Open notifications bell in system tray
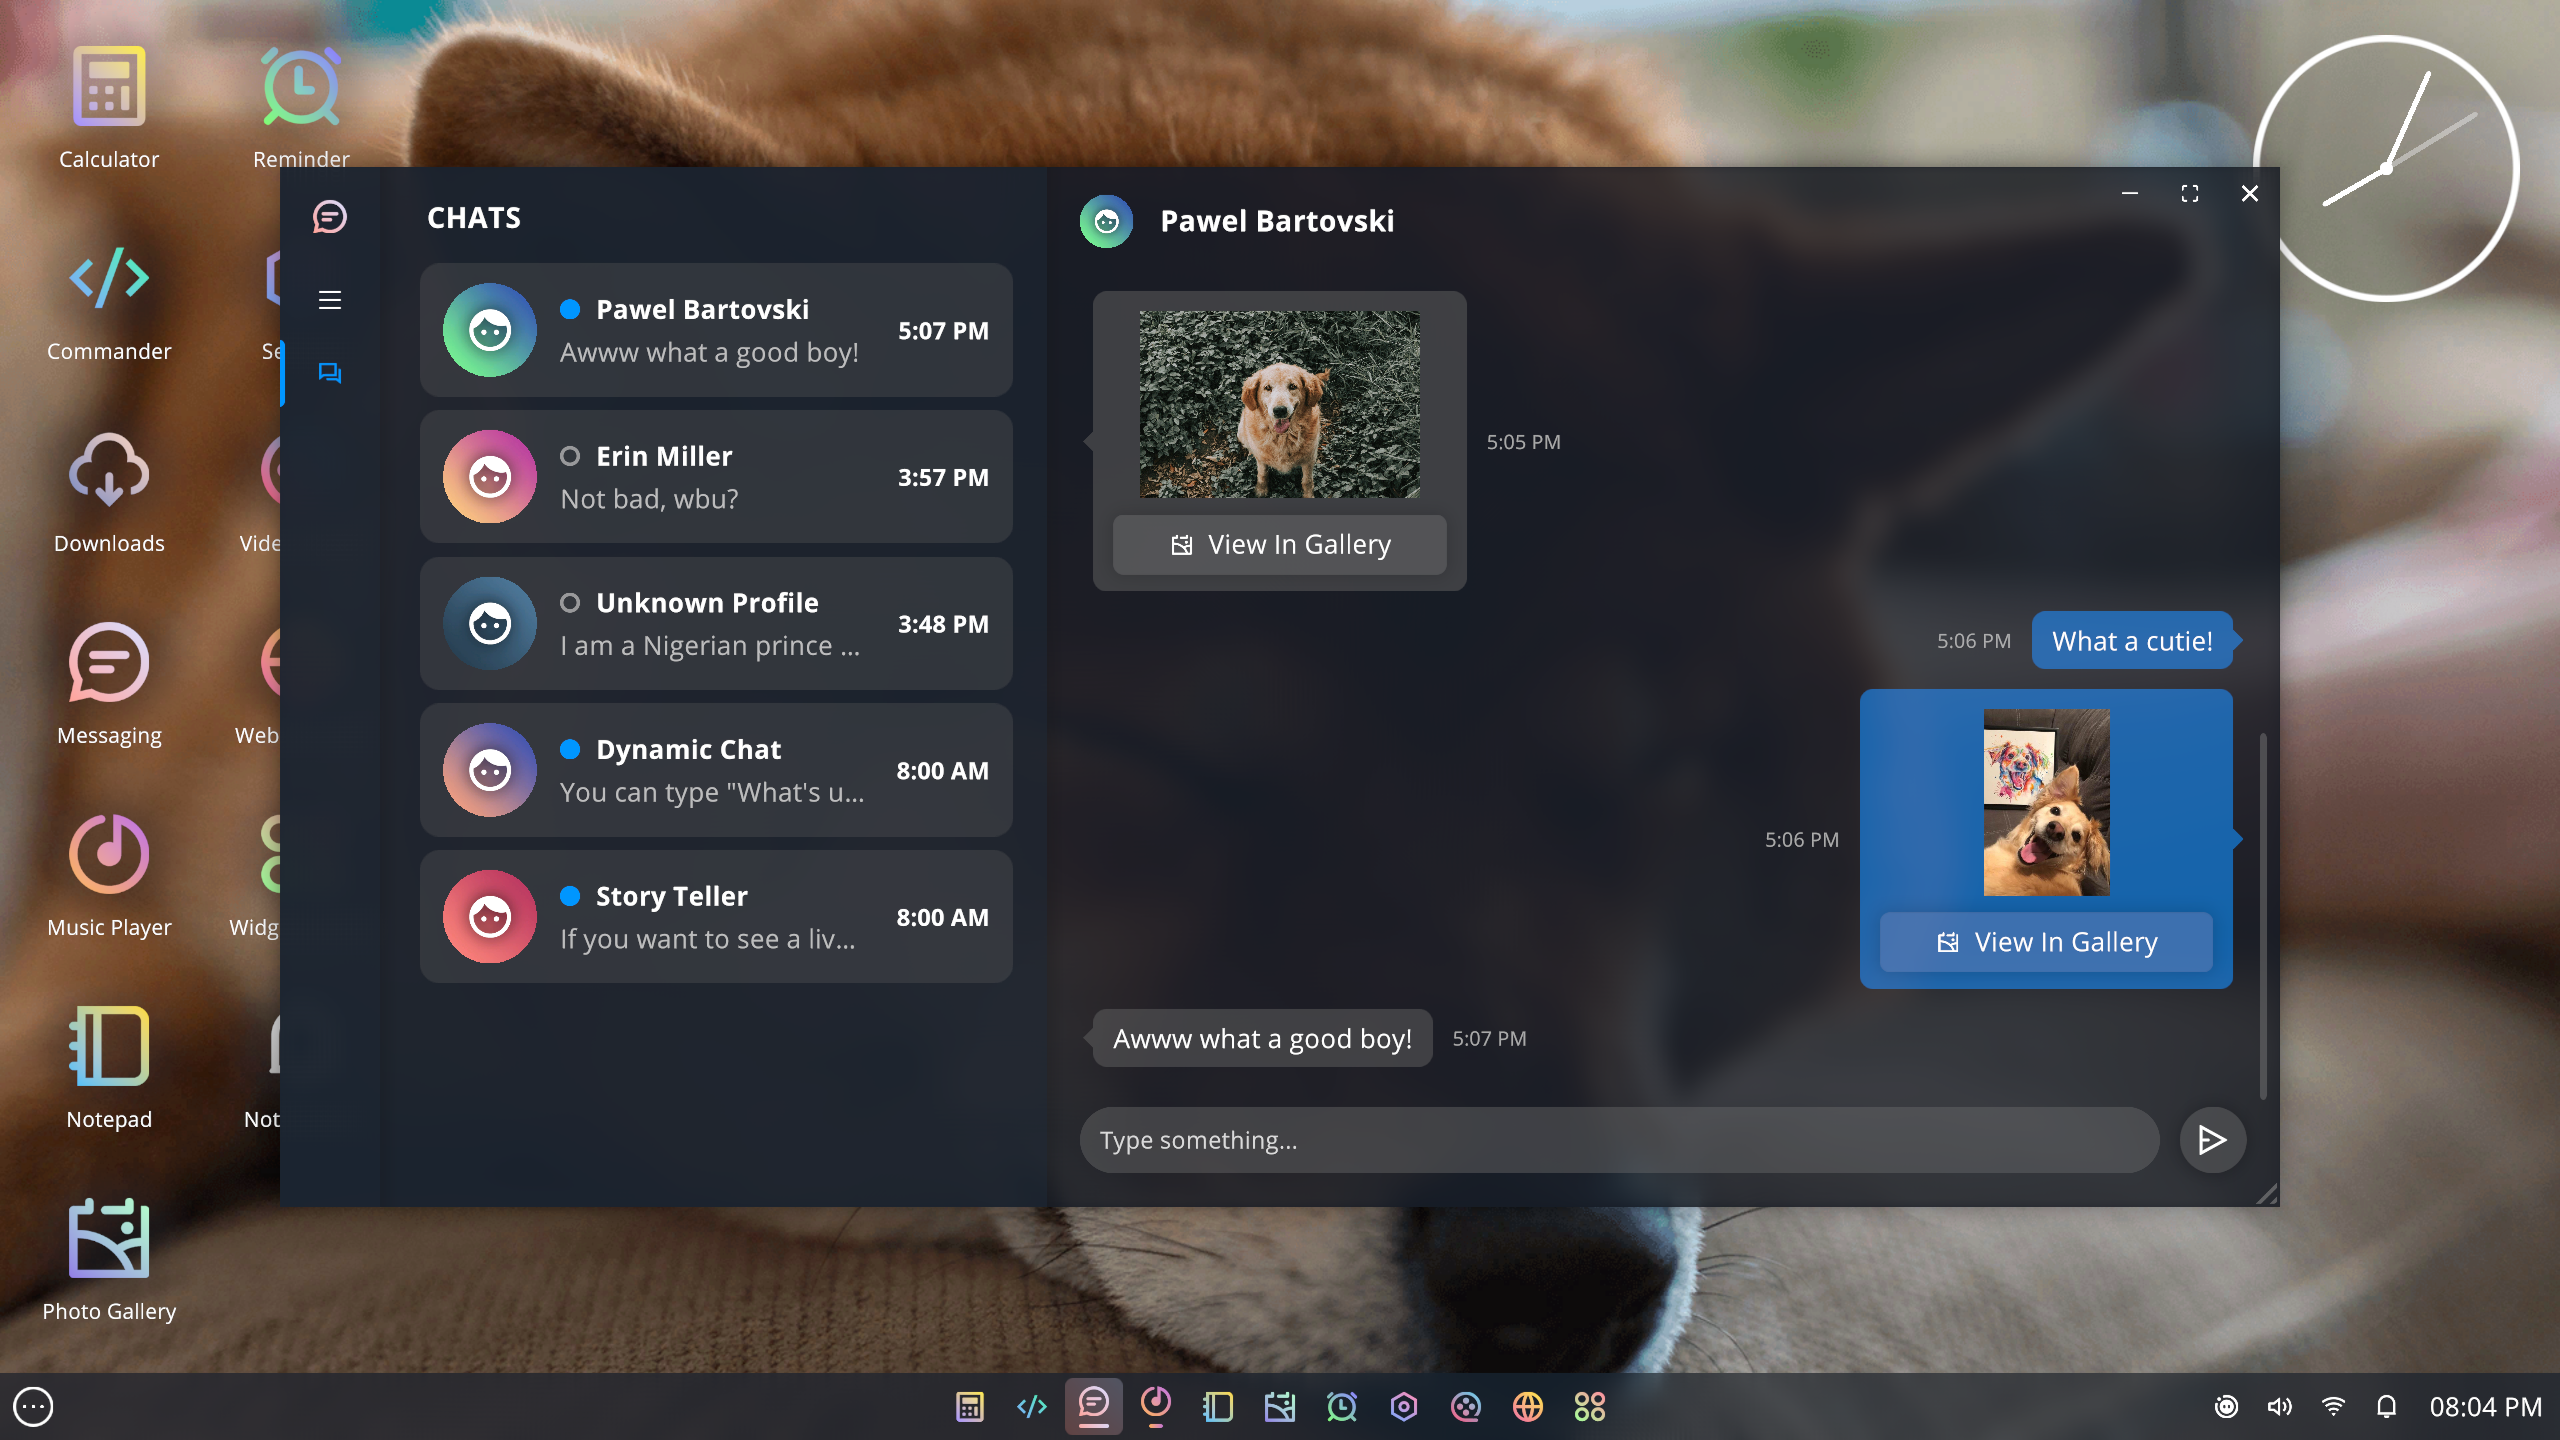The width and height of the screenshot is (2560, 1440). tap(2386, 1407)
